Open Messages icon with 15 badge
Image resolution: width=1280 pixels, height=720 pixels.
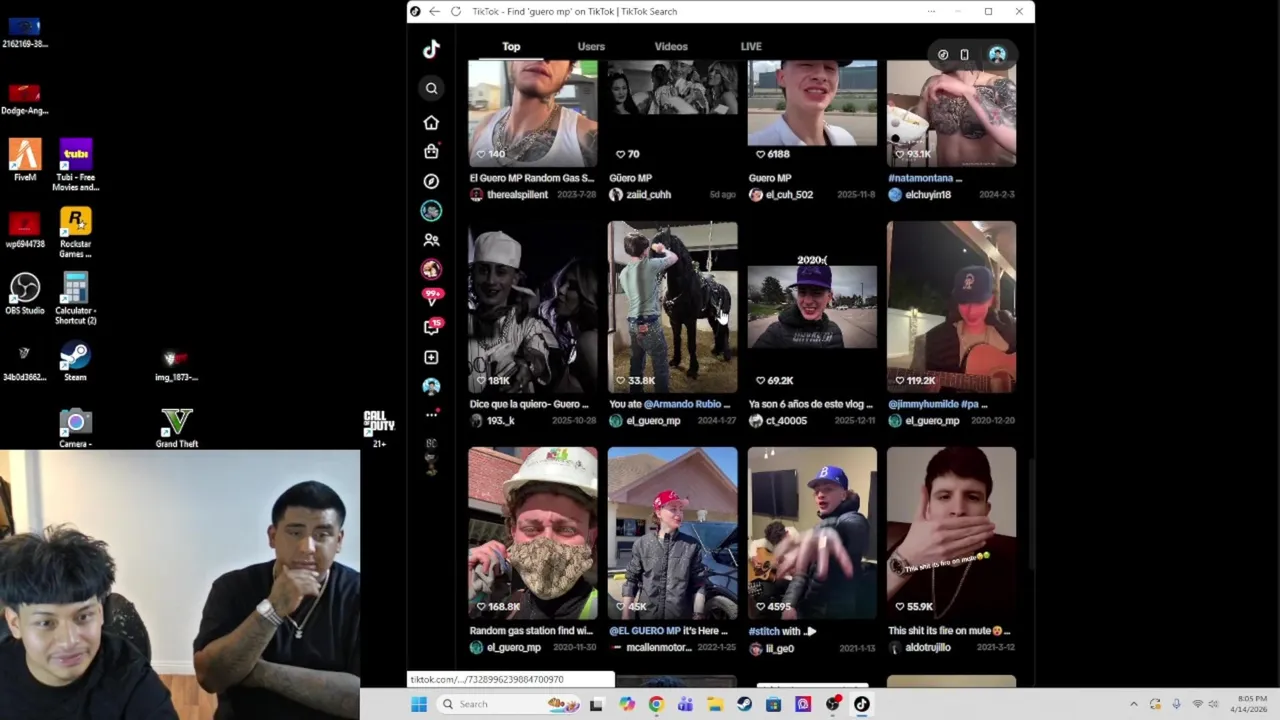point(431,327)
